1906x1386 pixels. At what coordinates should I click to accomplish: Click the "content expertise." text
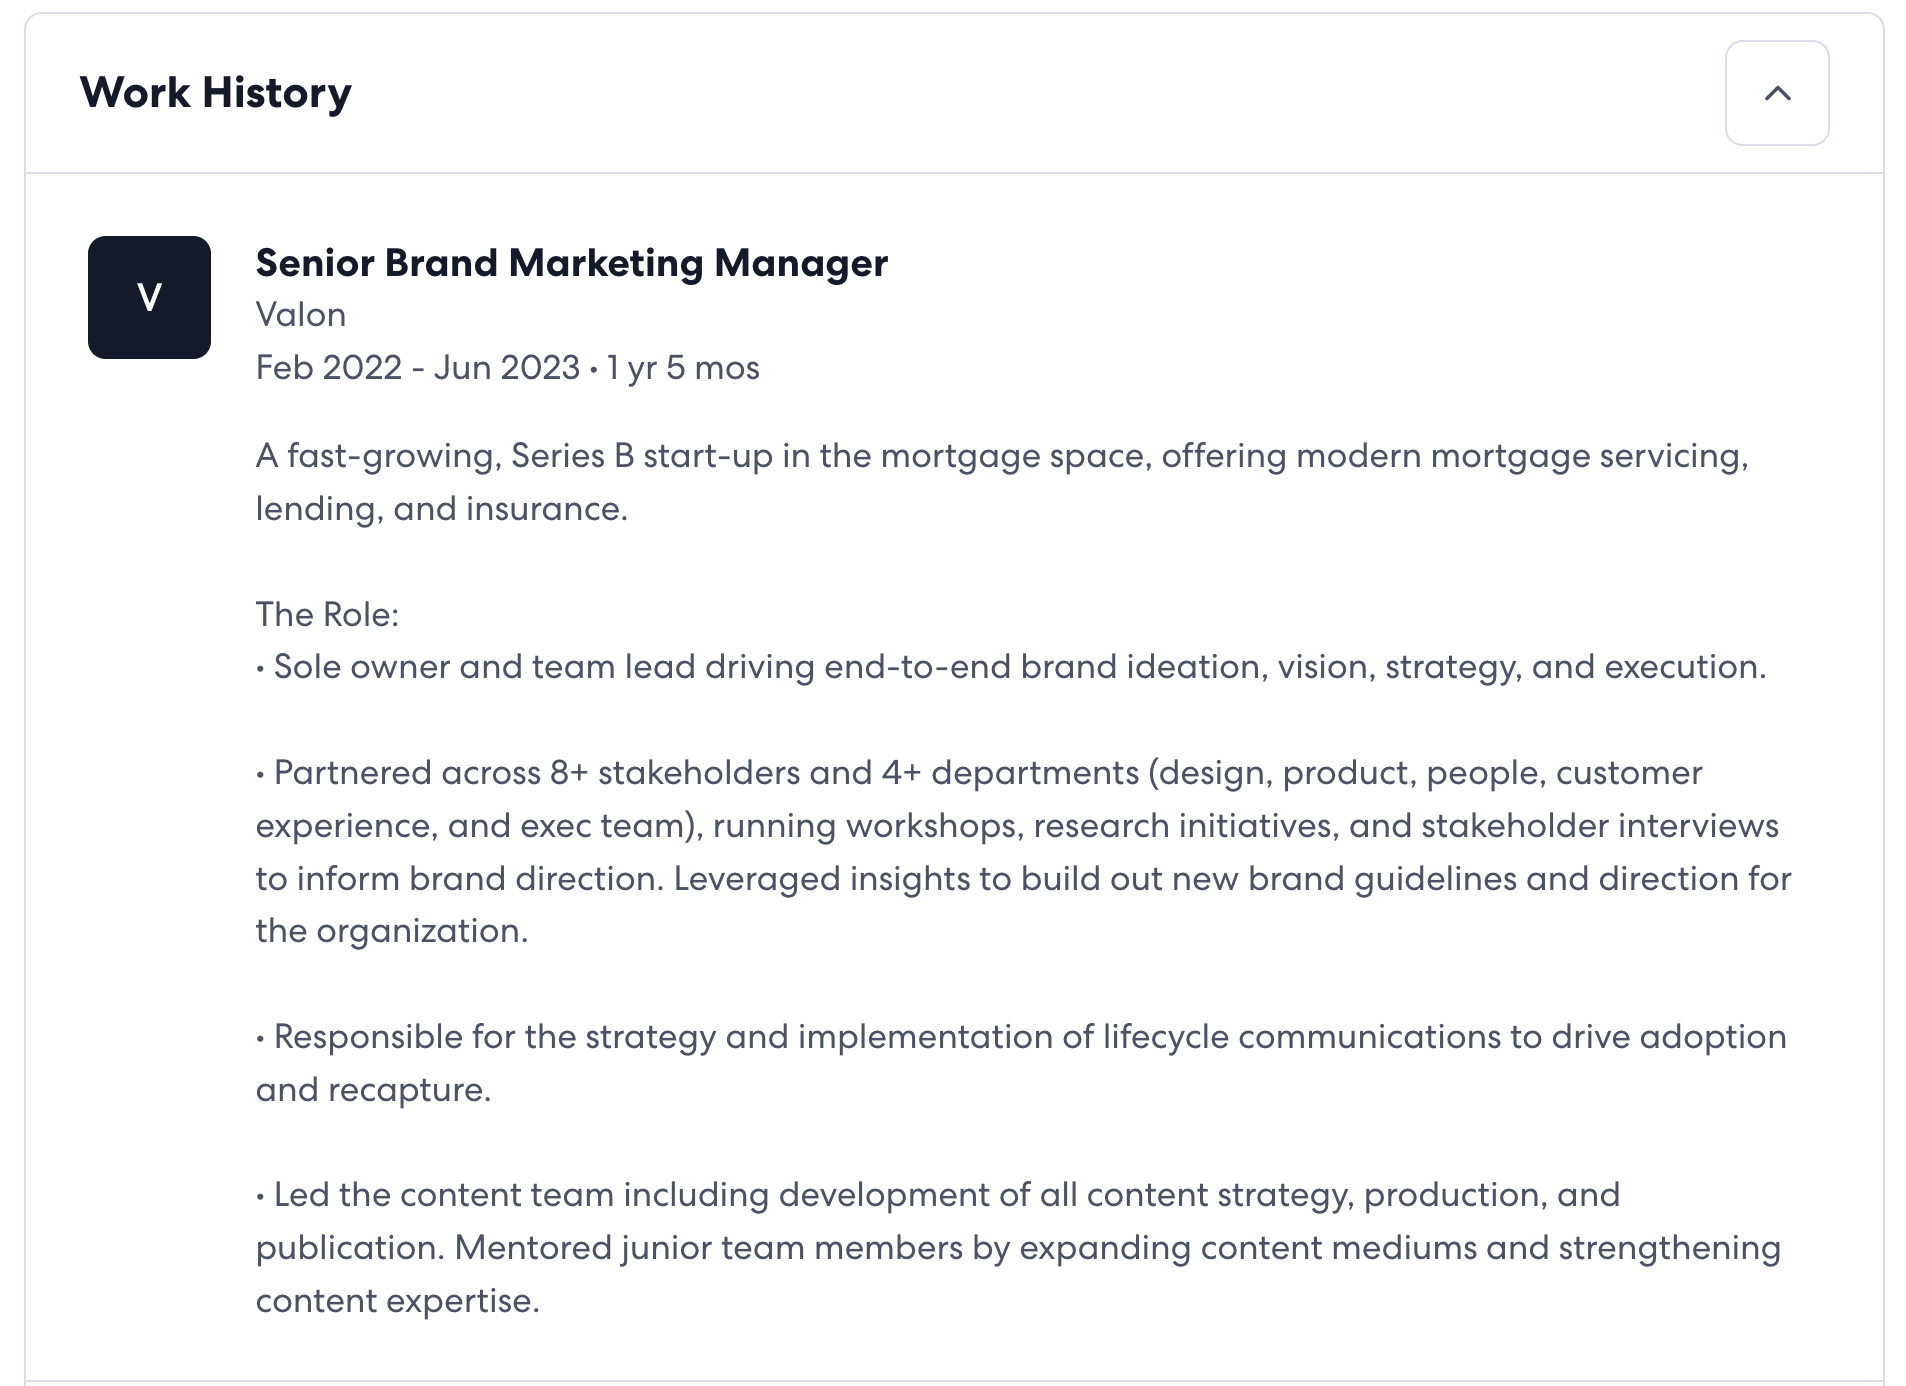(x=397, y=1301)
